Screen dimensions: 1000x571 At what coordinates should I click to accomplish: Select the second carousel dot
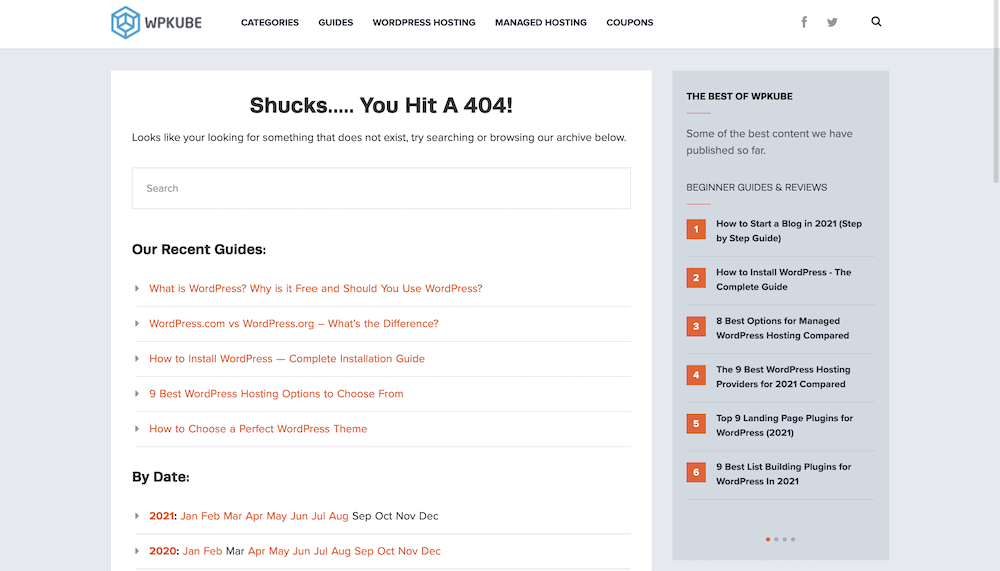click(776, 539)
